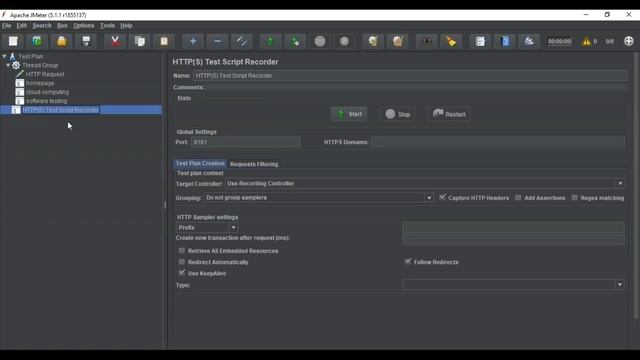Click the recorder Stop button
Image resolution: width=640 pixels, height=360 pixels.
pos(398,114)
